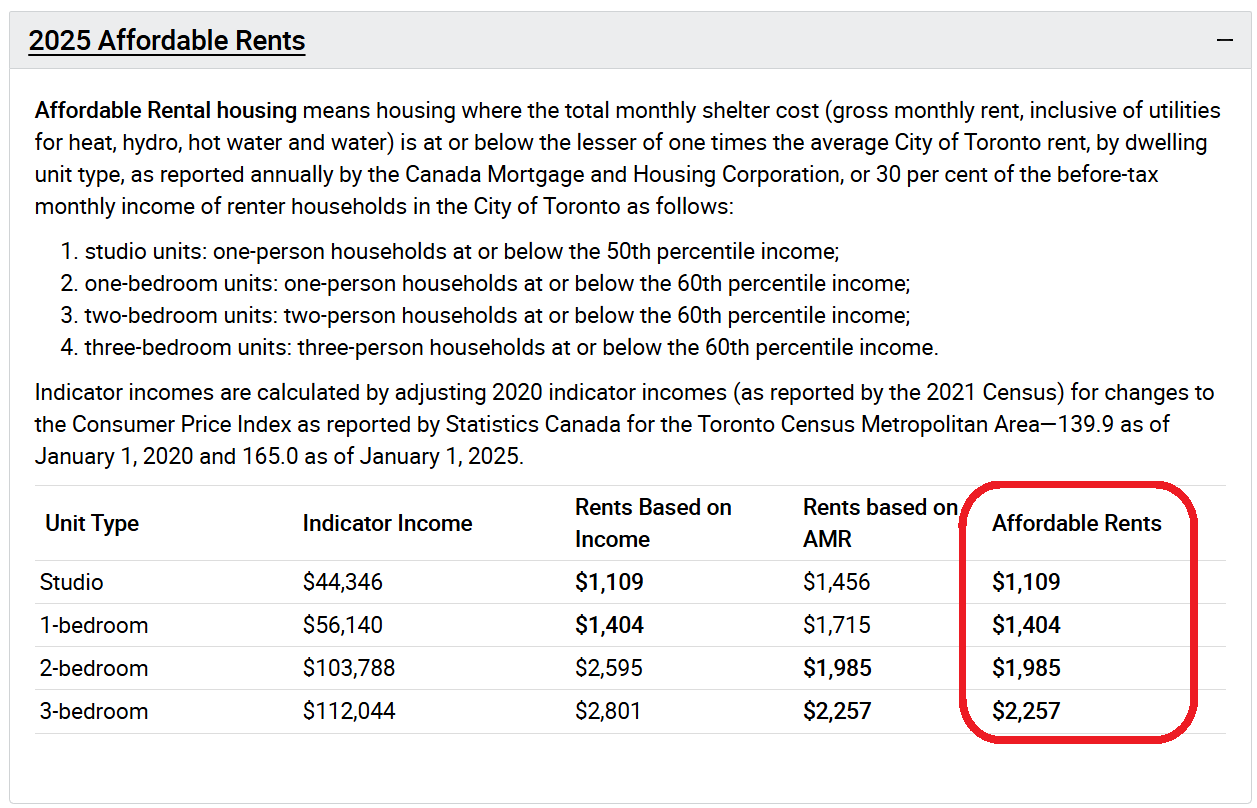The width and height of the screenshot is (1257, 808).
Task: Click the Rents Based on Income header
Action: pyautogui.click(x=653, y=523)
